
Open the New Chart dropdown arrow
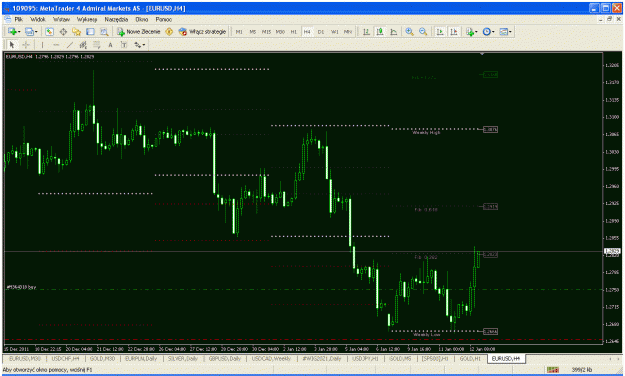[x=19, y=32]
